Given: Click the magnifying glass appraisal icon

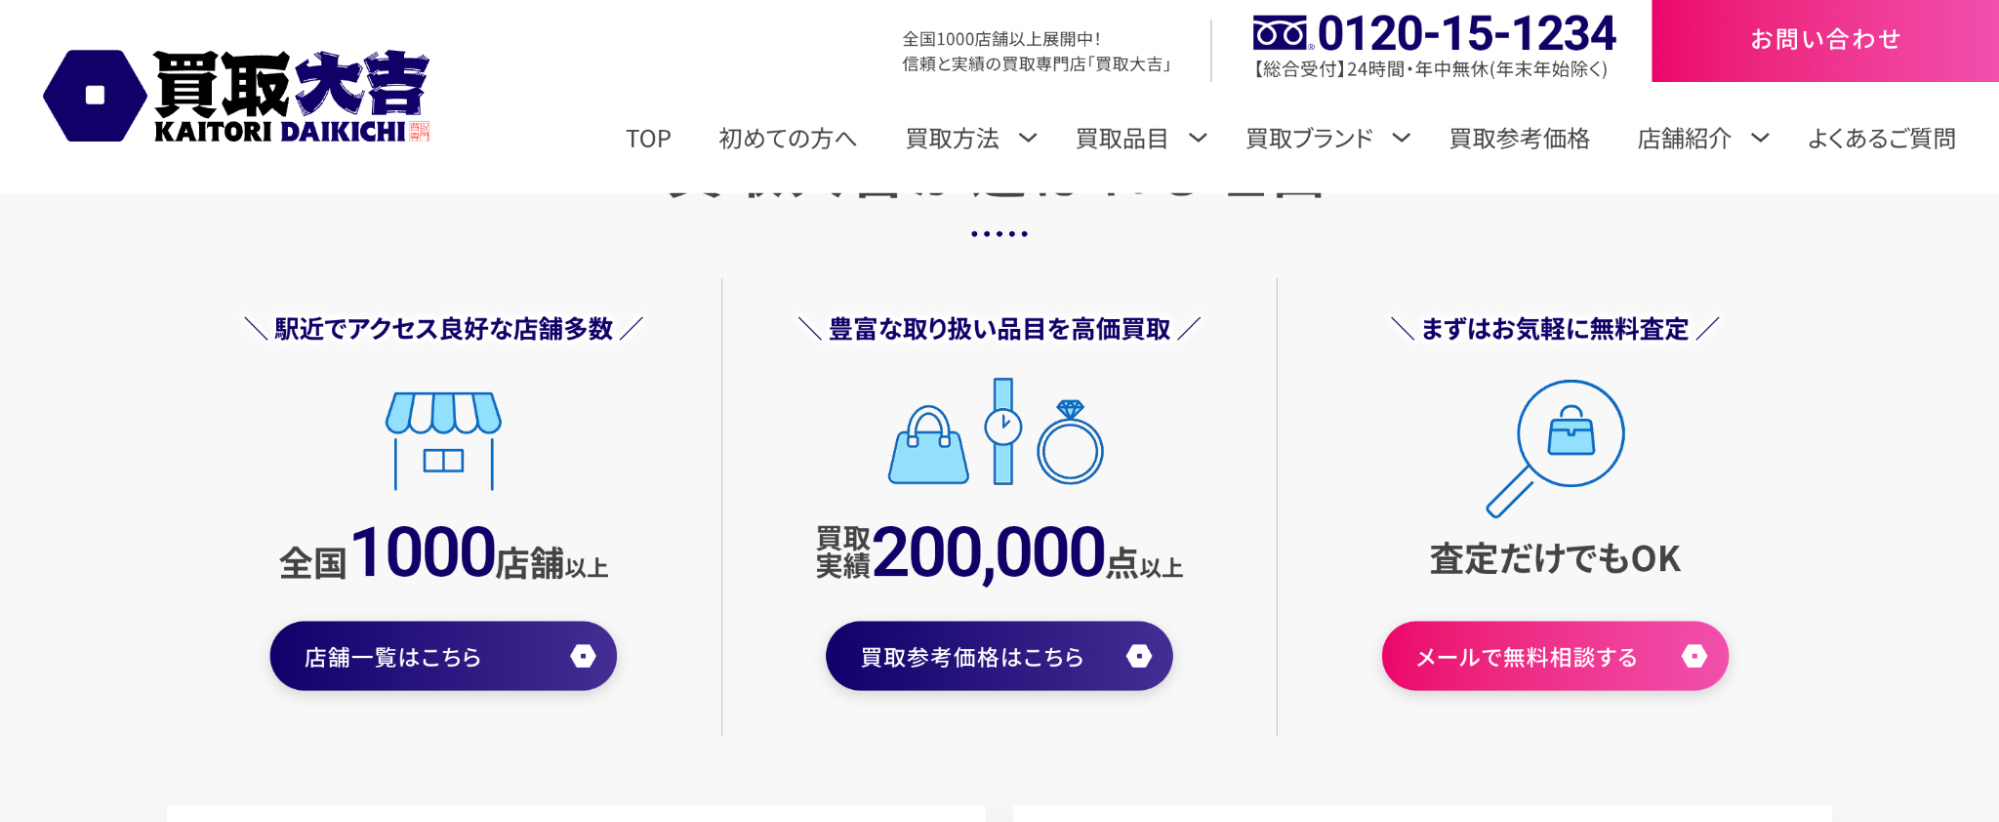Looking at the screenshot, I should [x=1555, y=447].
